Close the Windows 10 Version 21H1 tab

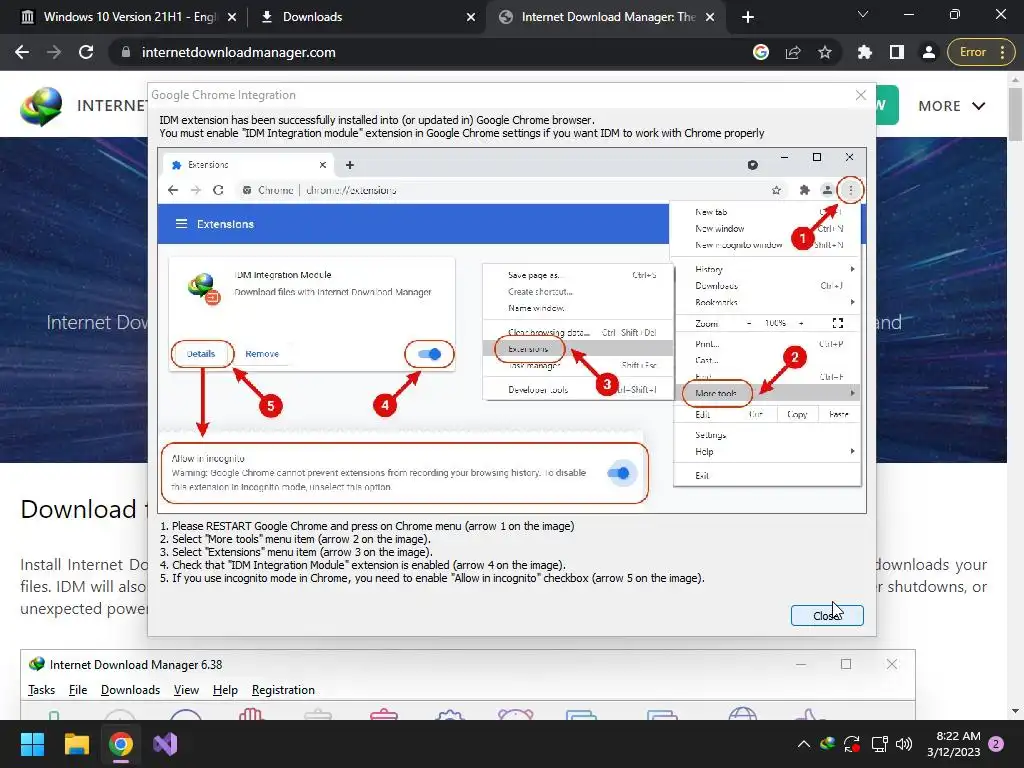coord(232,17)
